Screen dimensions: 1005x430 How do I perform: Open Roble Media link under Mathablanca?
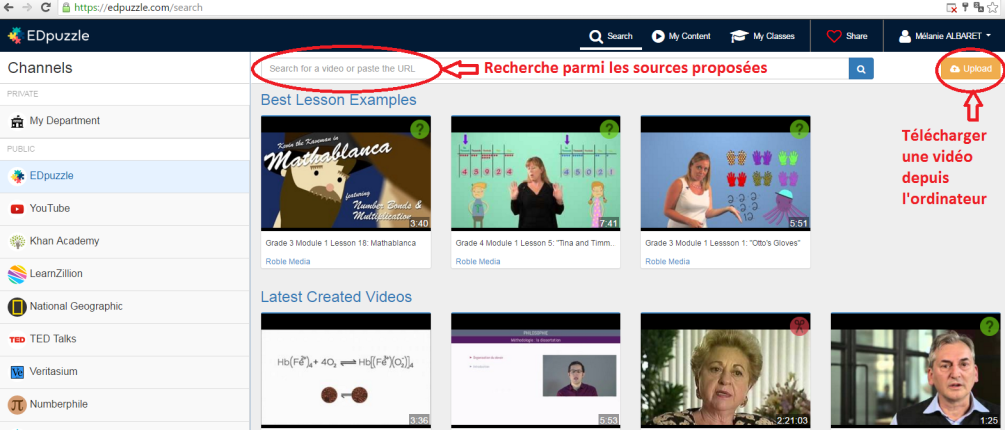coord(287,261)
